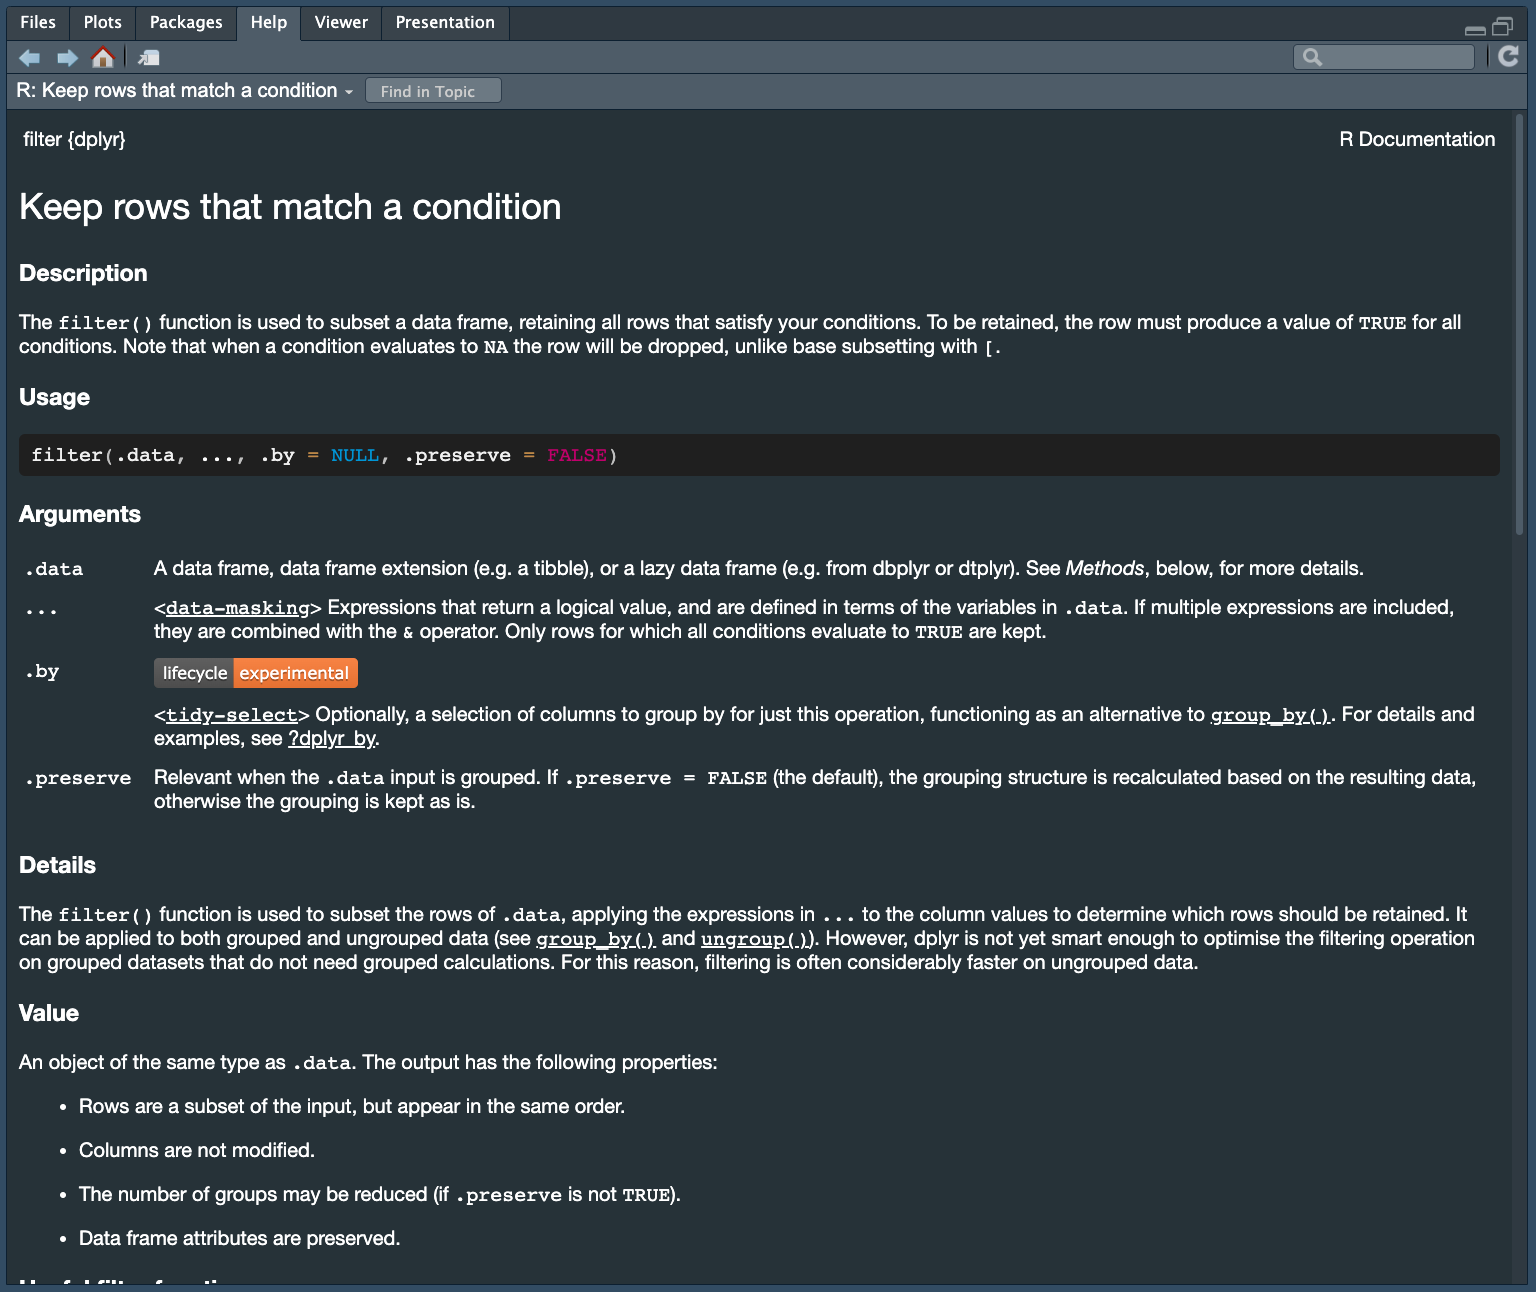1536x1292 pixels.
Task: Open the Plots tab
Action: coord(102,22)
